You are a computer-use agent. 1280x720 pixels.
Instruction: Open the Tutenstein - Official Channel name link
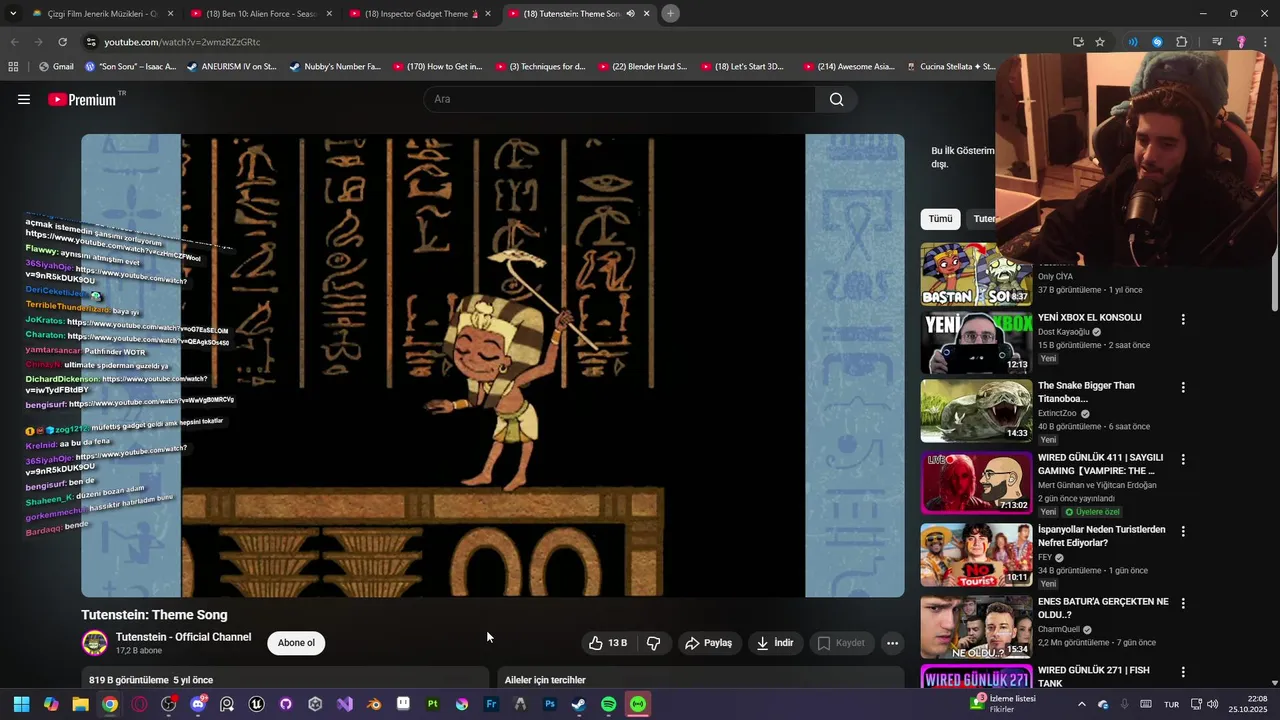click(183, 637)
